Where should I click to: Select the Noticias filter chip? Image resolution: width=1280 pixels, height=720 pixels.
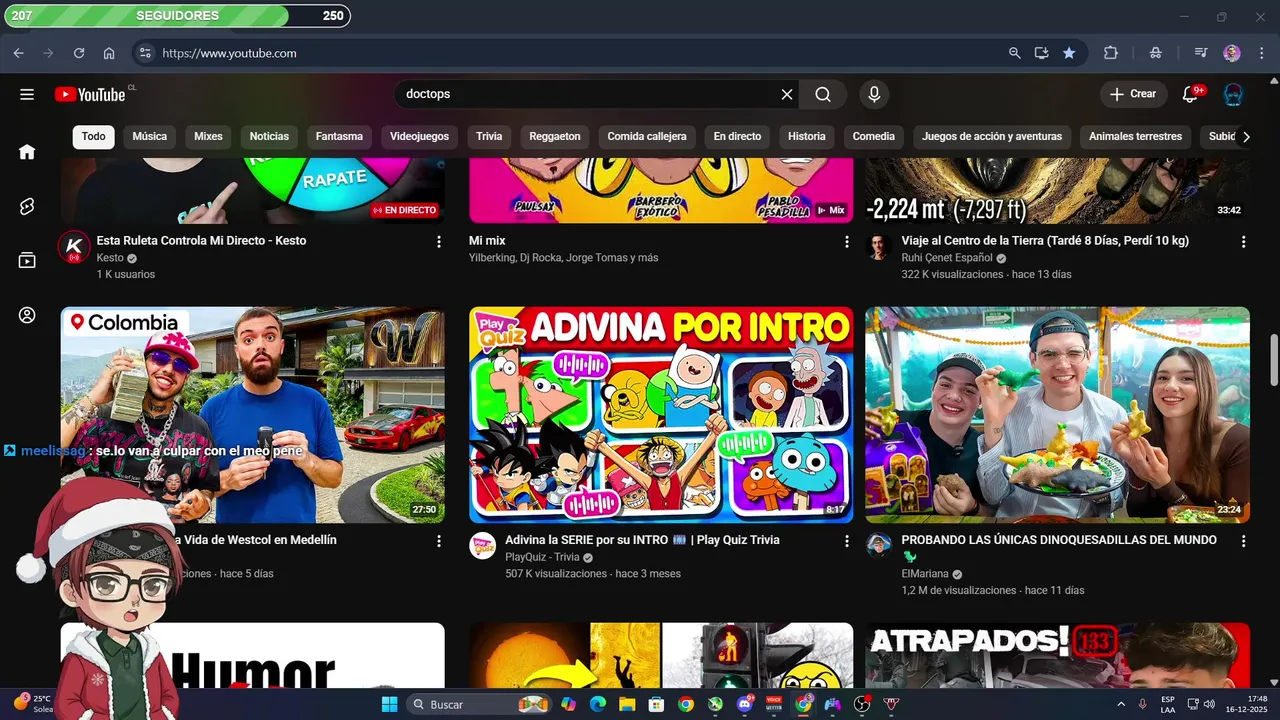pos(269,137)
